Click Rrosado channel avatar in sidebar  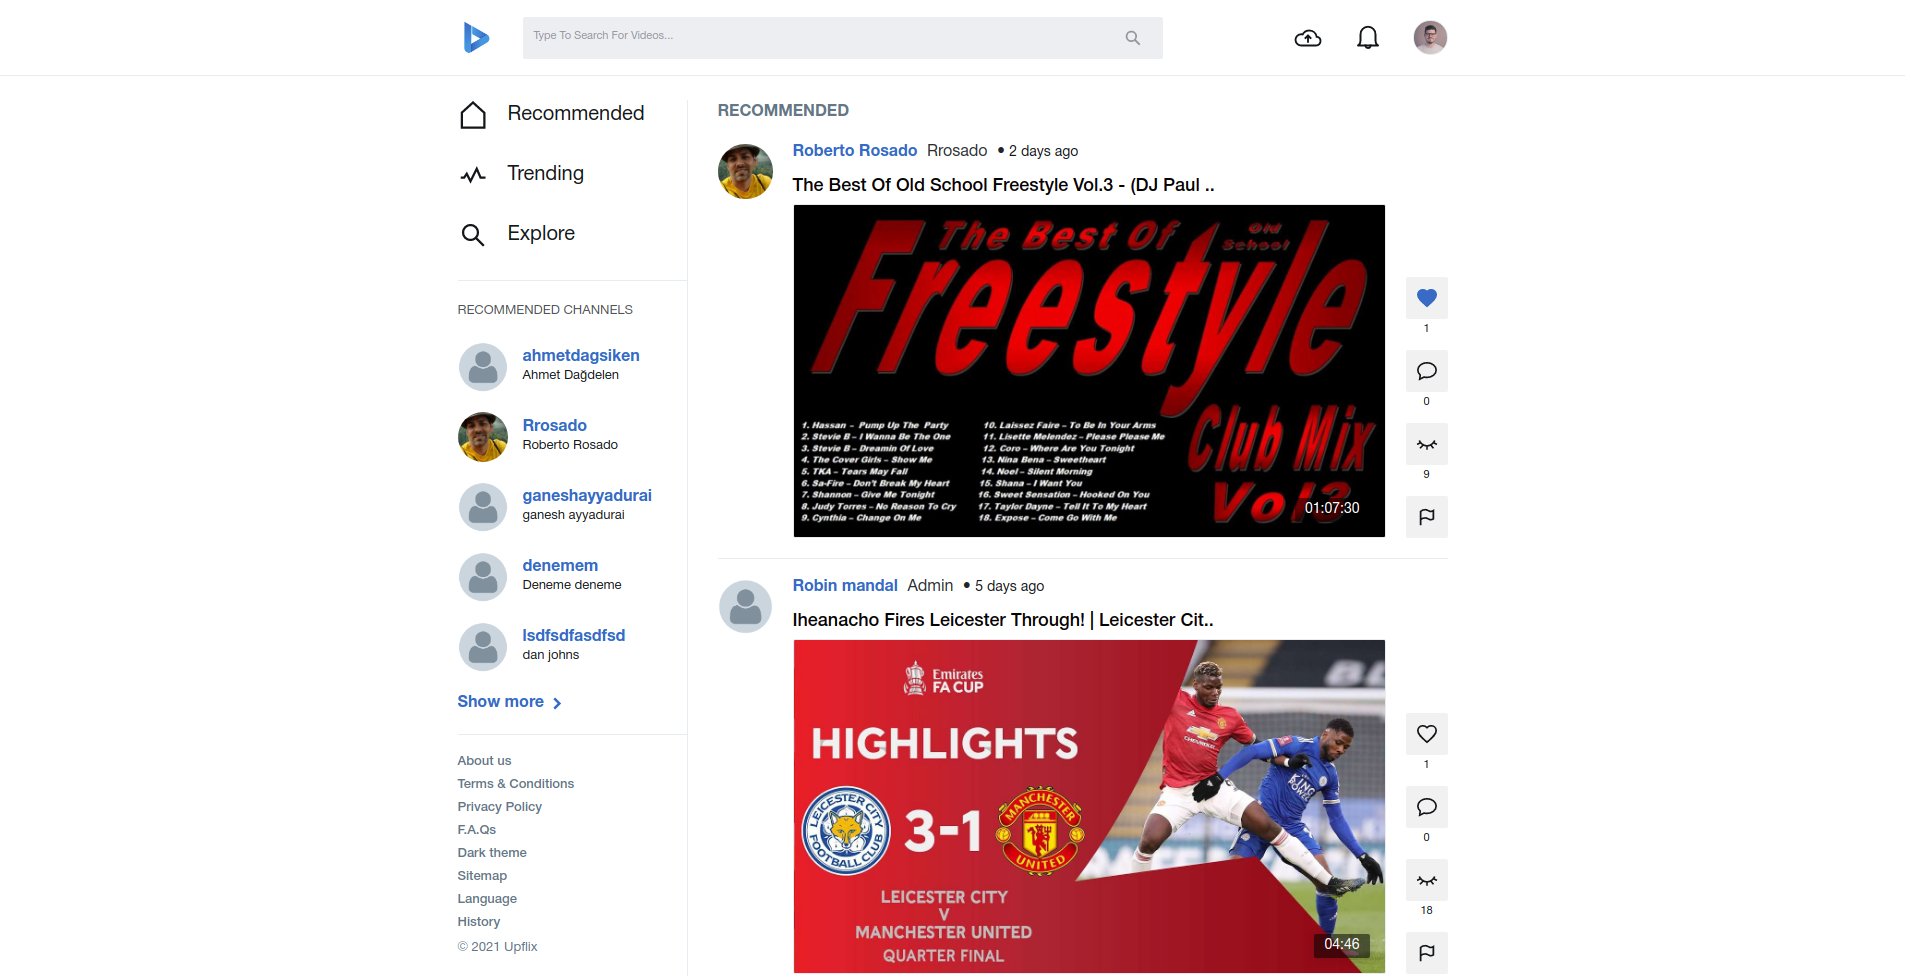pos(483,437)
